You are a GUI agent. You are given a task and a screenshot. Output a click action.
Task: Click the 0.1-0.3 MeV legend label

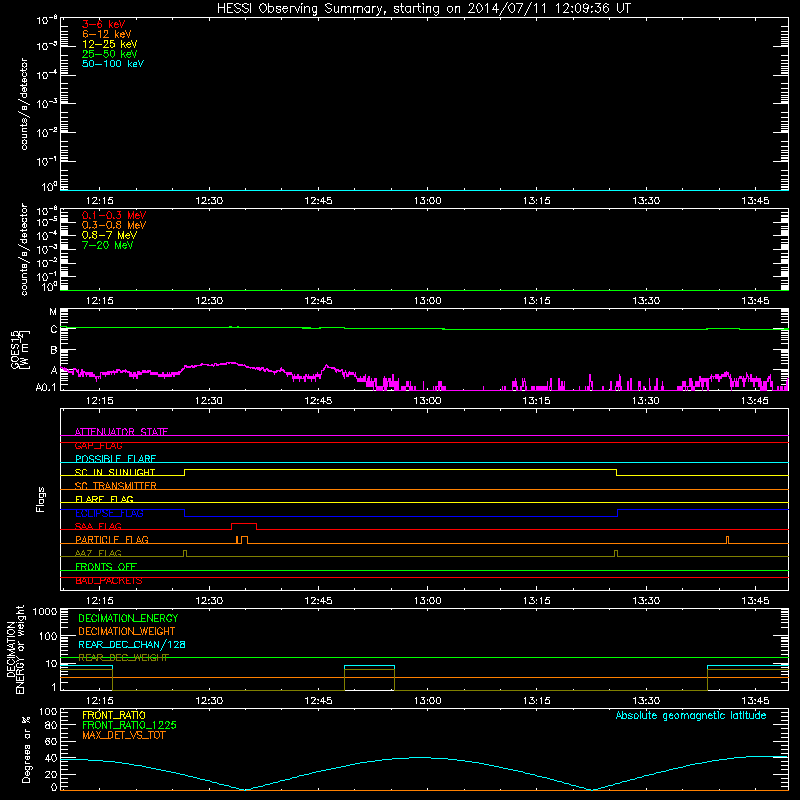click(114, 215)
